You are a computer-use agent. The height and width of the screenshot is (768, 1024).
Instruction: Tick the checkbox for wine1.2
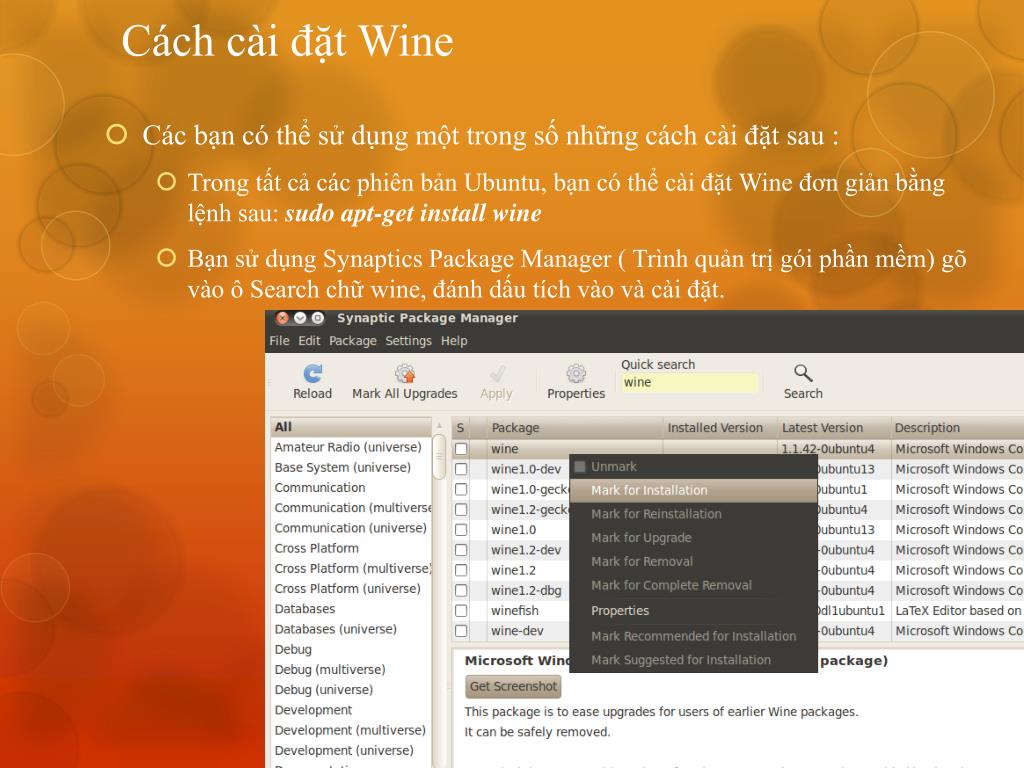pyautogui.click(x=461, y=570)
